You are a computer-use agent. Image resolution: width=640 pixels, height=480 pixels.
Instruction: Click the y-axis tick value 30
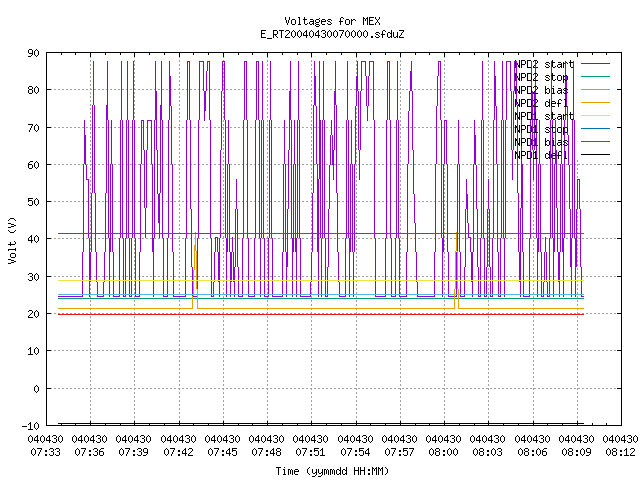33,277
